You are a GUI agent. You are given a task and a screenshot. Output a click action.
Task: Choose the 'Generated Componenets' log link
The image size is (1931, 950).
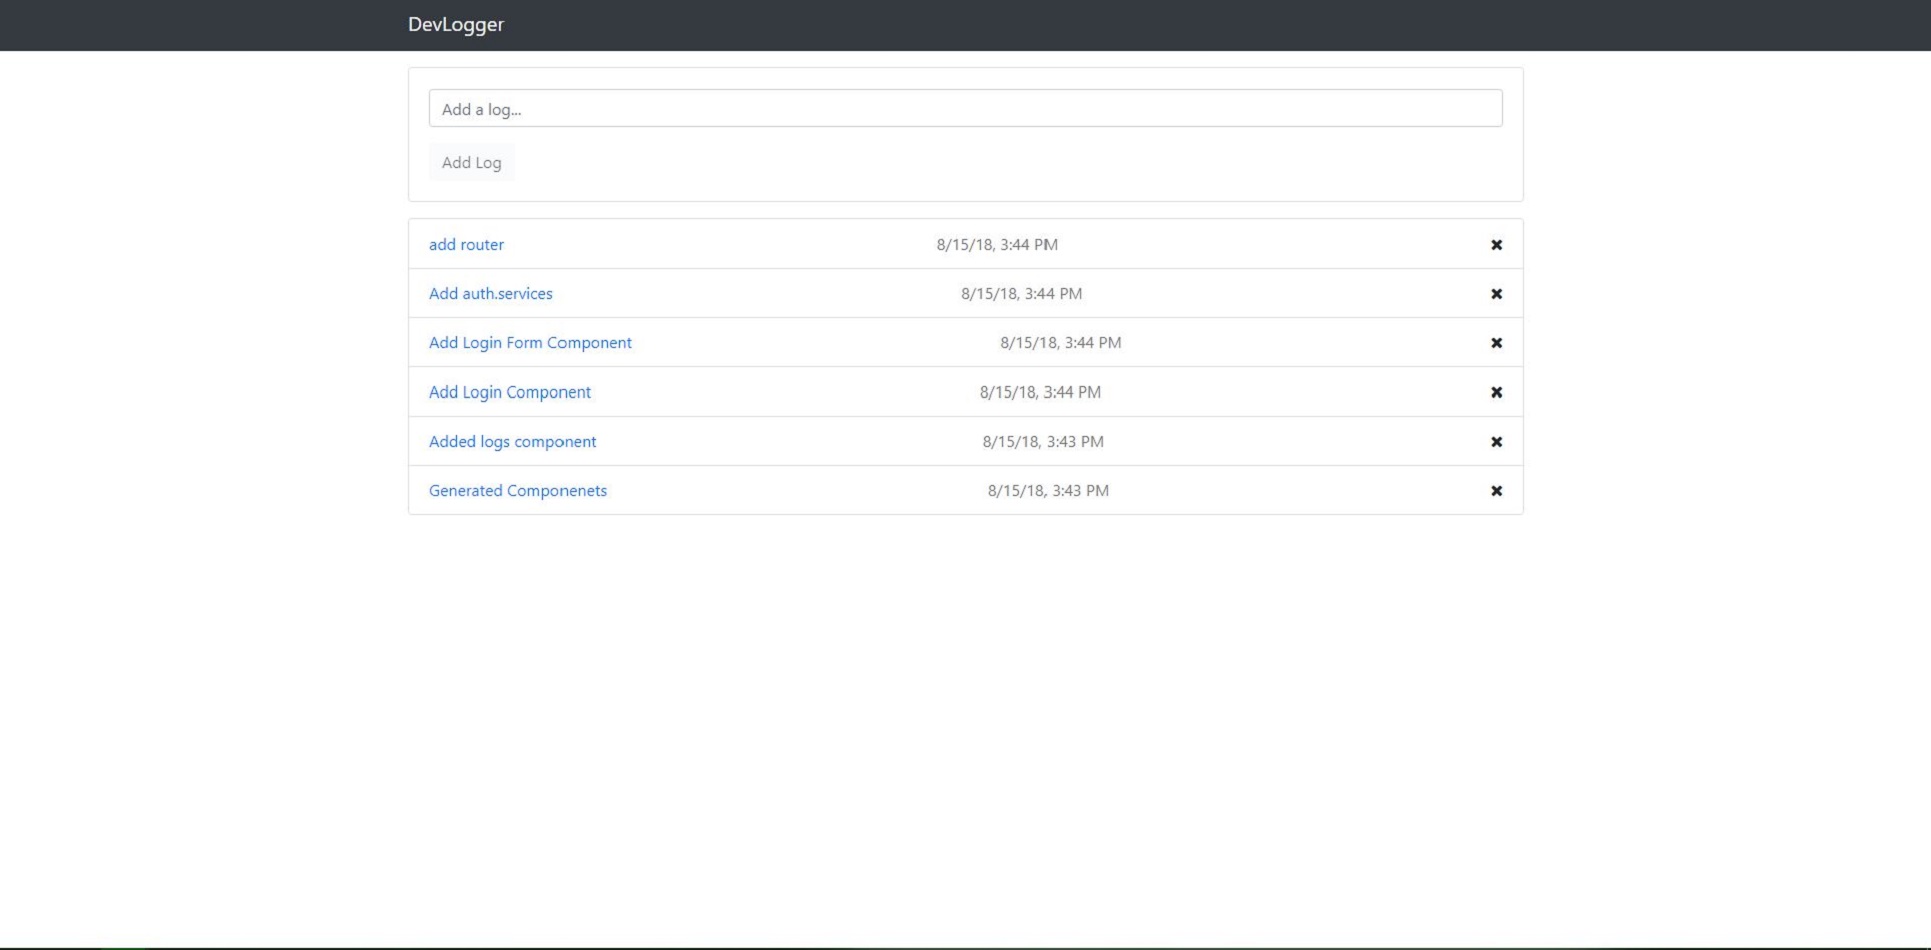(x=517, y=491)
